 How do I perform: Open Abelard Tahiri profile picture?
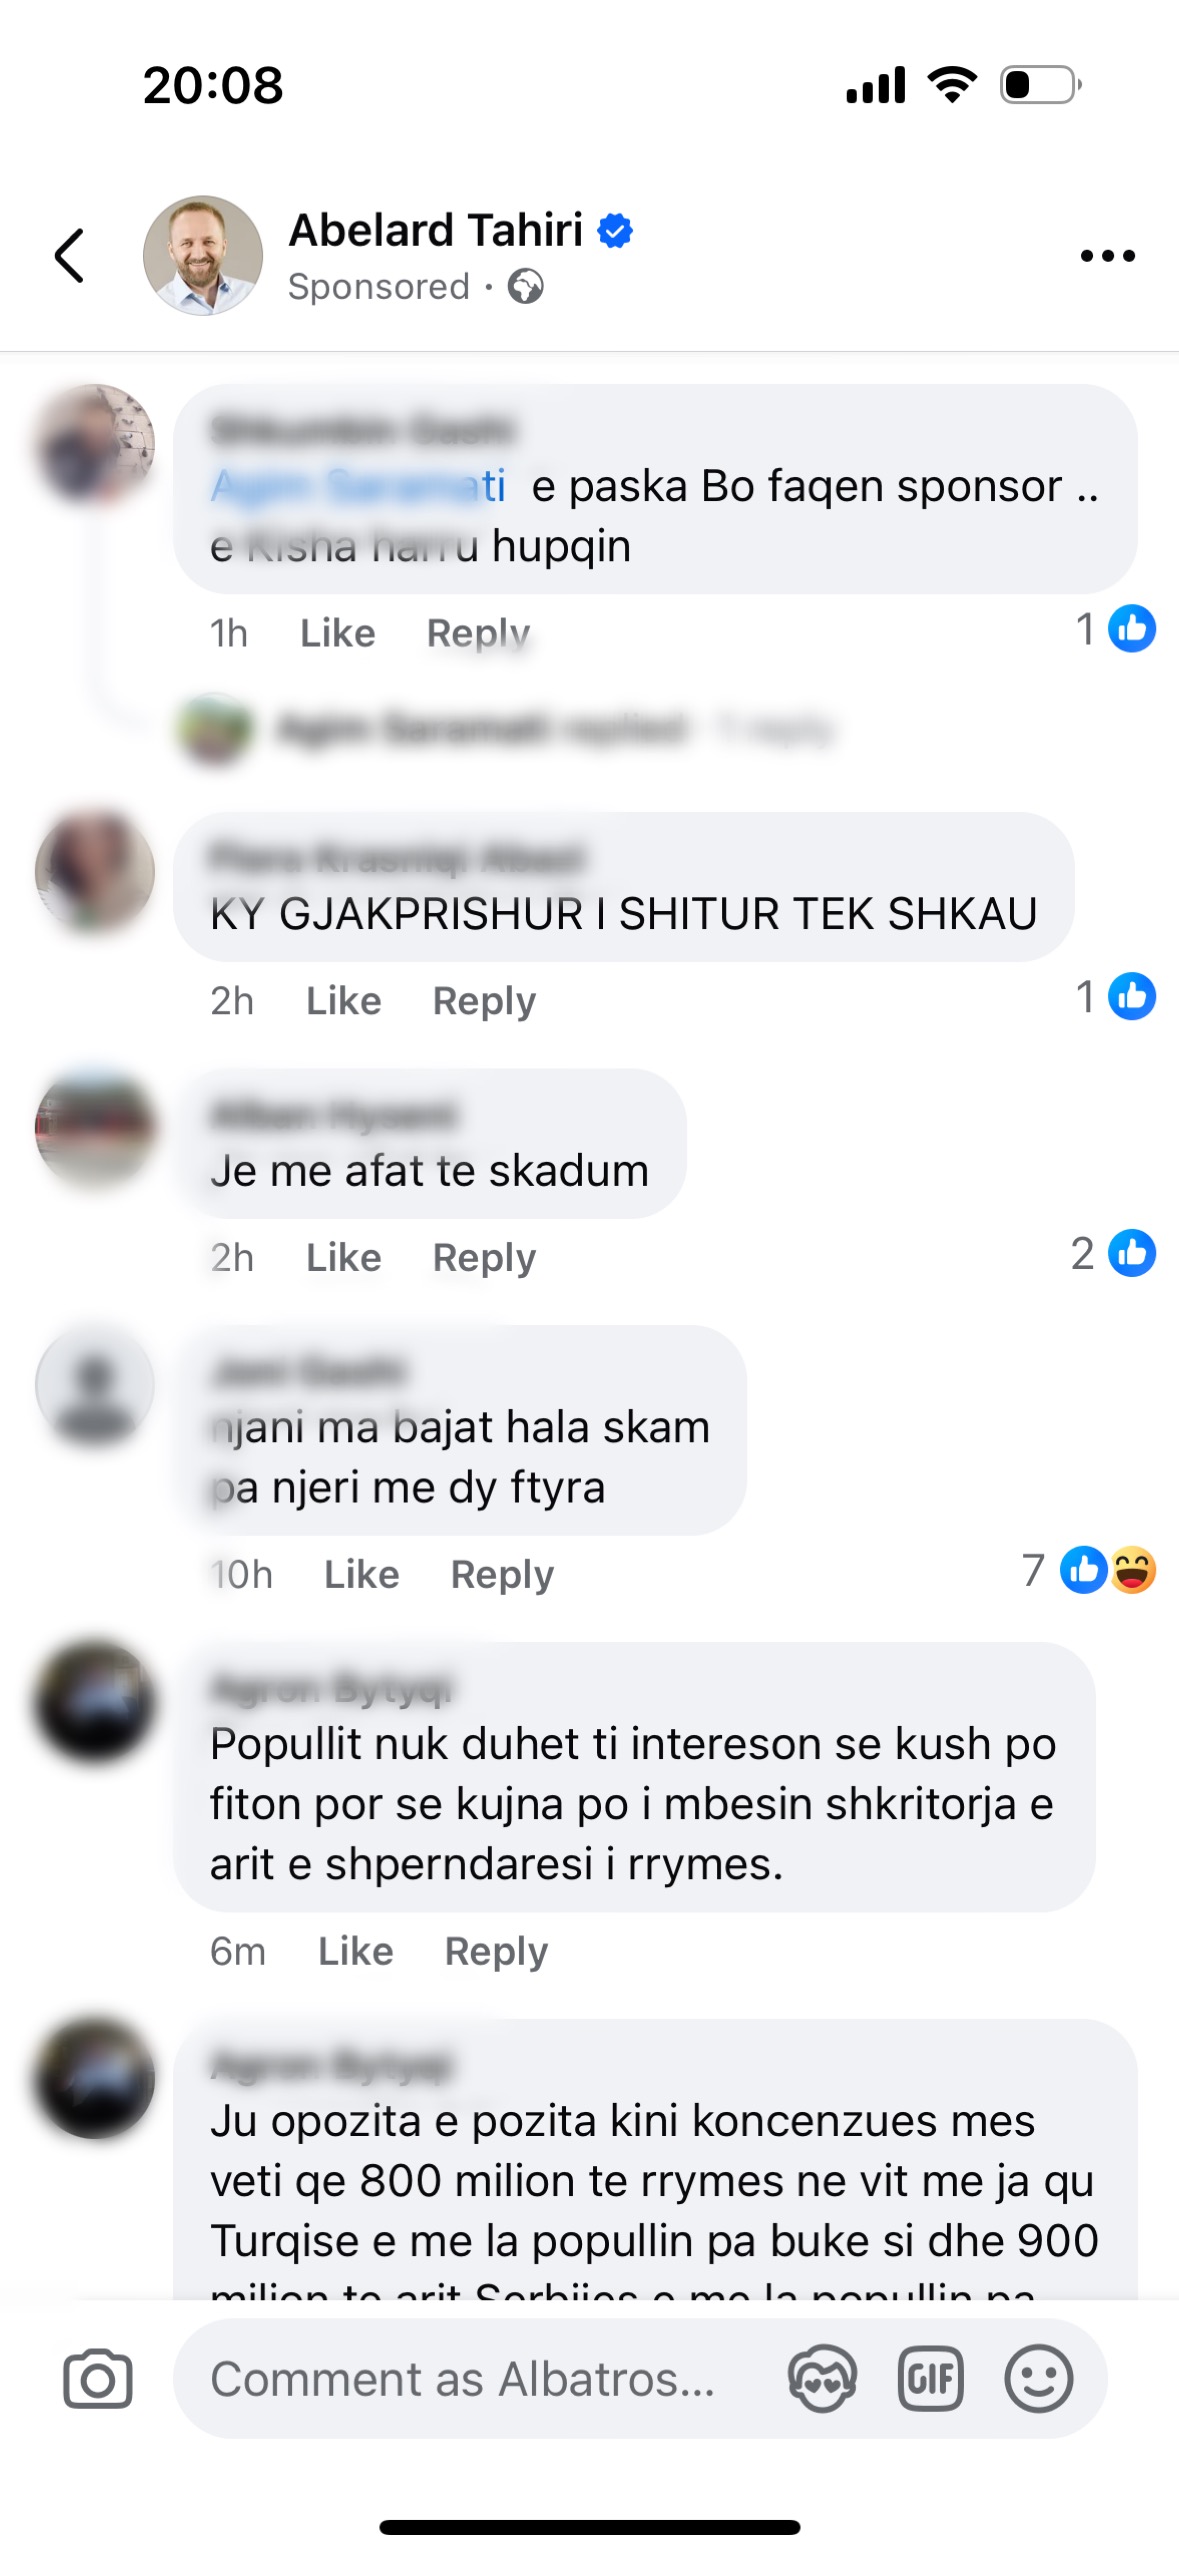(203, 256)
